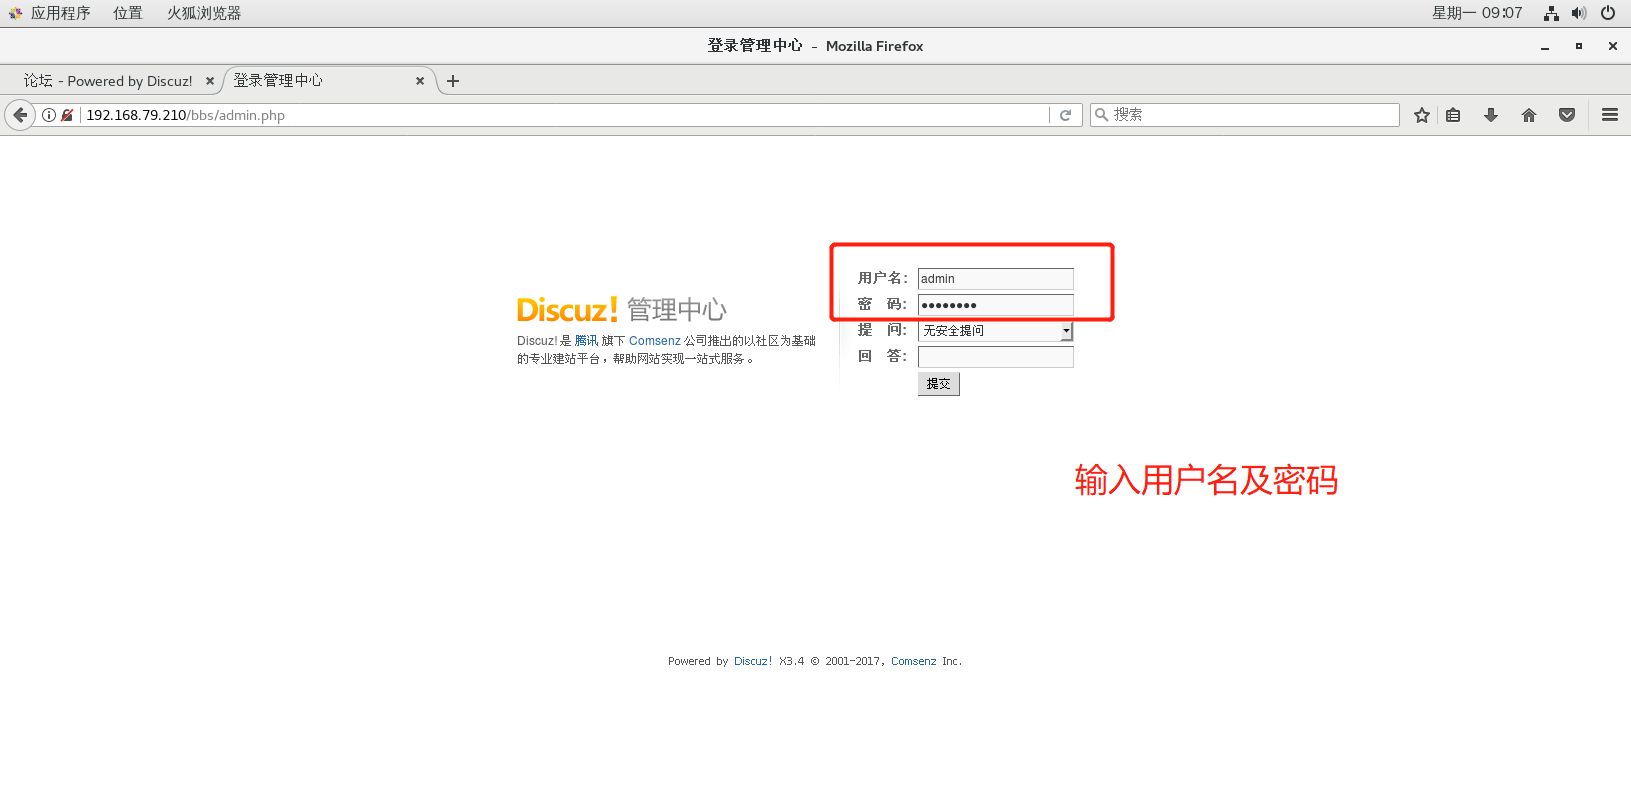Go to the Firefox home icon
This screenshot has width=1631, height=808.
point(1528,115)
